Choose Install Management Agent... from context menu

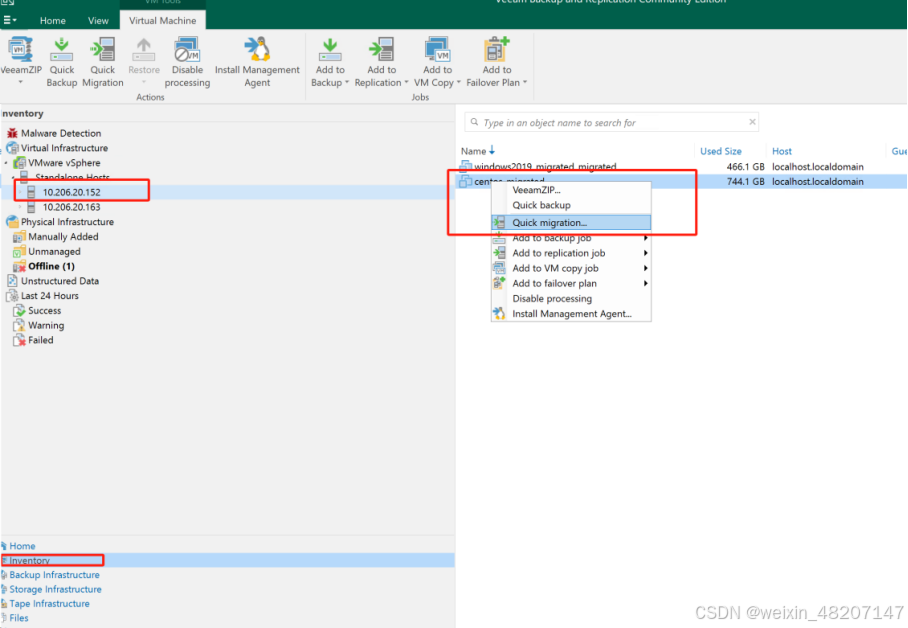571,313
